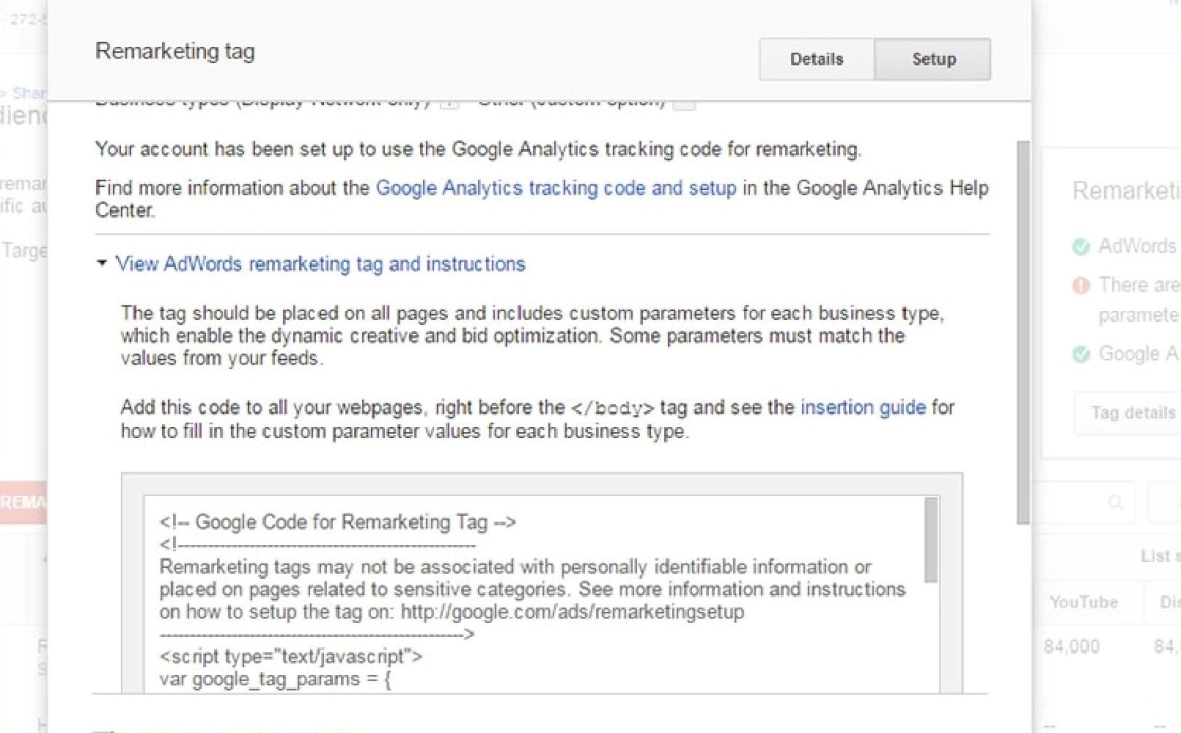The height and width of the screenshot is (733, 1181).
Task: Click the code box's inner scrollbar
Action: (931, 540)
